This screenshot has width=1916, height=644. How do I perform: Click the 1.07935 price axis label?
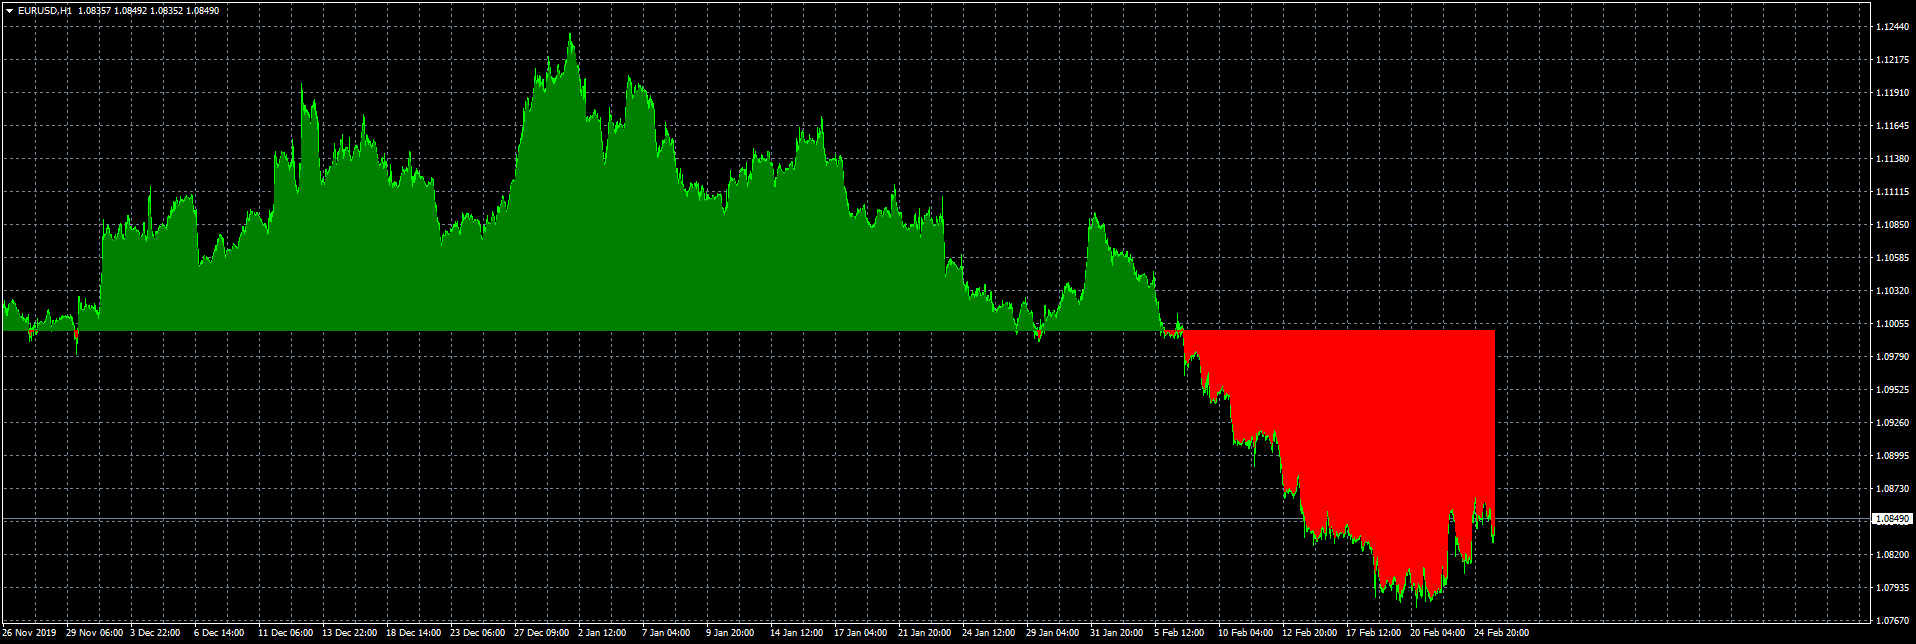(x=1892, y=588)
